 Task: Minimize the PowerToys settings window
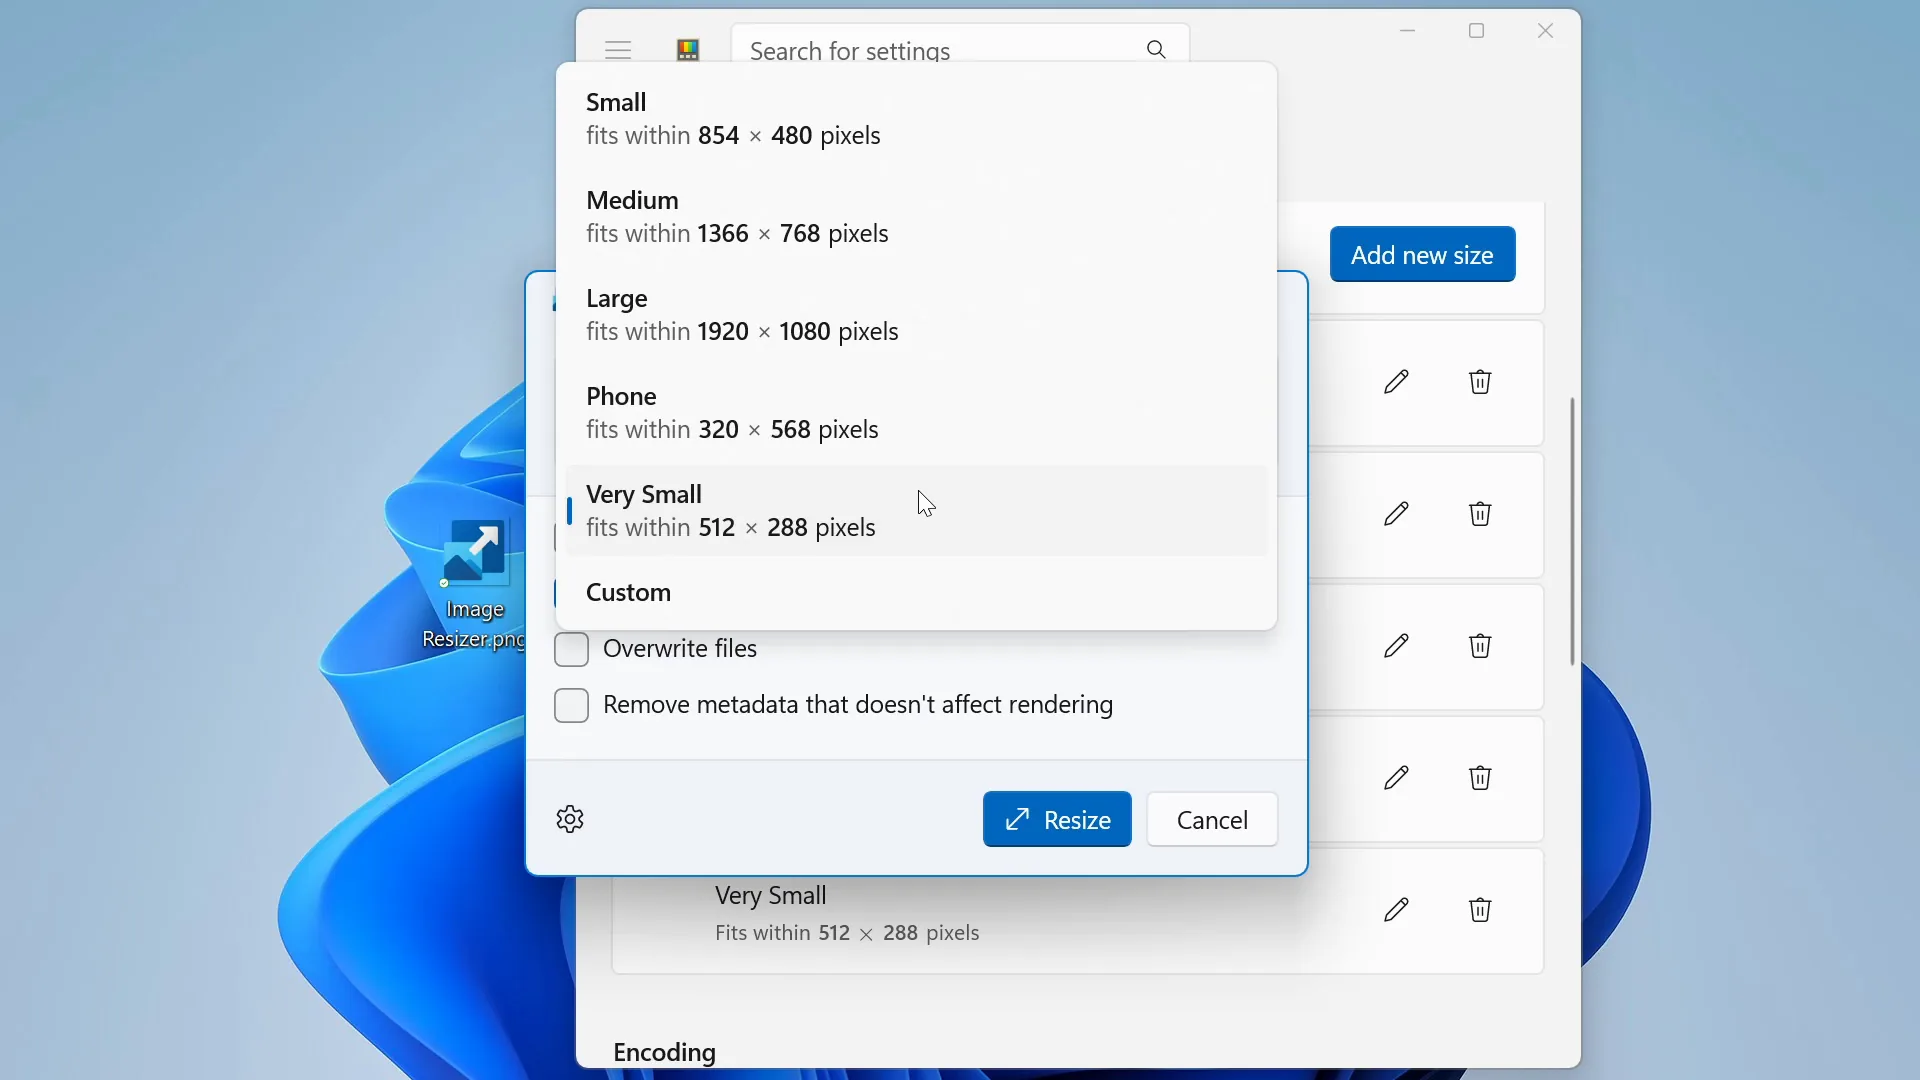tap(1408, 31)
